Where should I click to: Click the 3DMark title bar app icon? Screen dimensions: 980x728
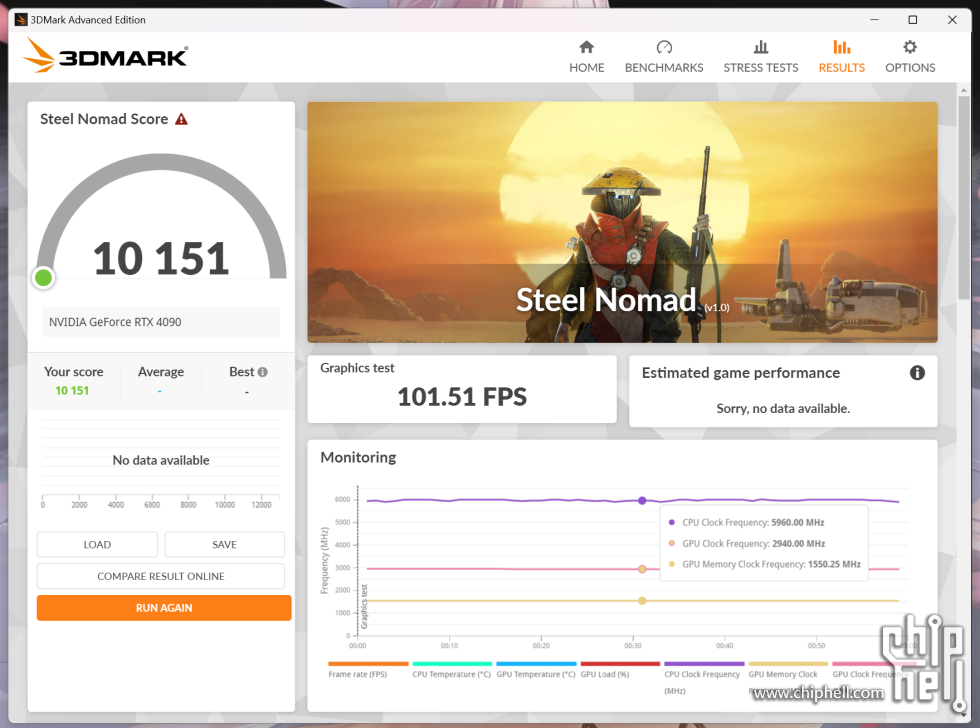click(21, 20)
